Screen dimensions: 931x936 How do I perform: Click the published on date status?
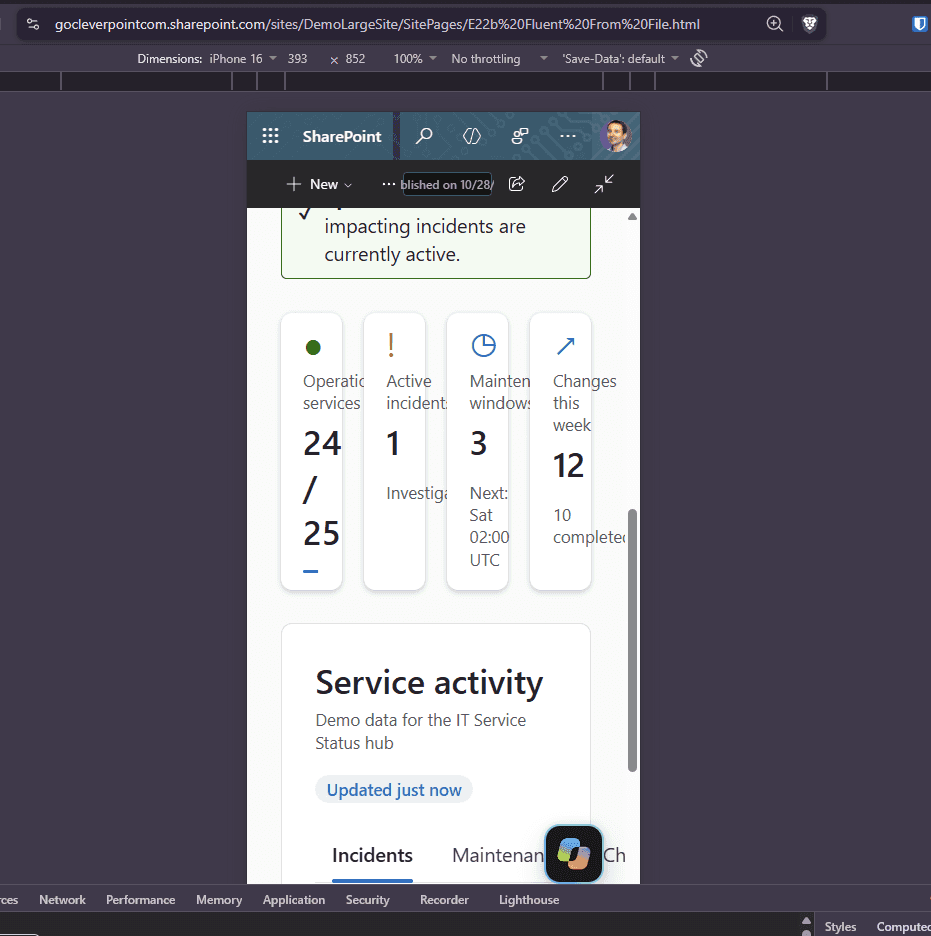(447, 184)
